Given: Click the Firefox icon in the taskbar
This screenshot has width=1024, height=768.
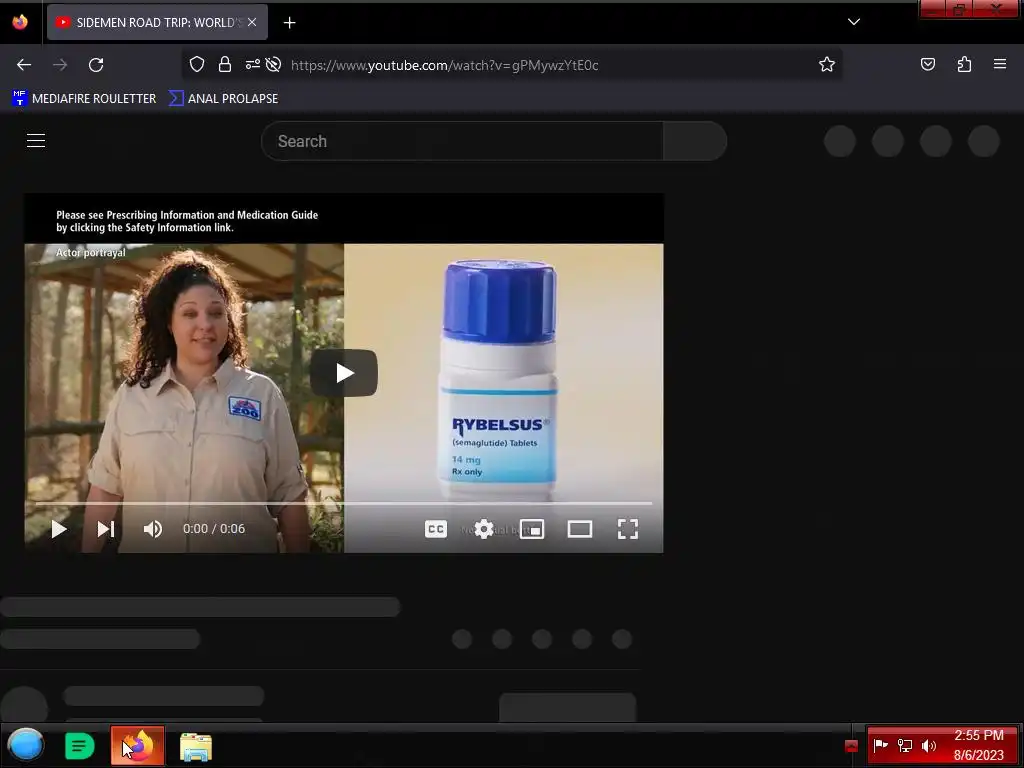Looking at the screenshot, I should 137,745.
